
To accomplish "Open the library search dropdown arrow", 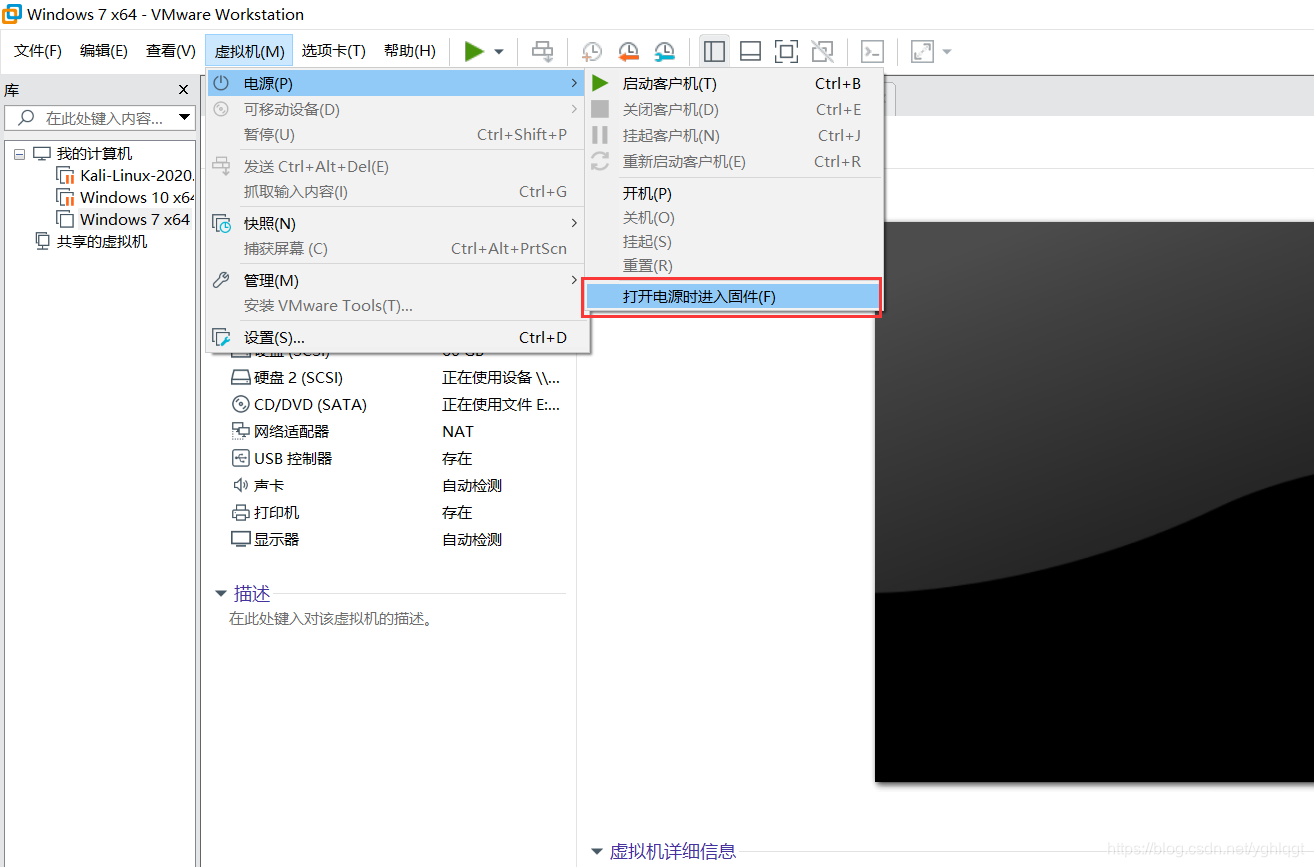I will [184, 118].
